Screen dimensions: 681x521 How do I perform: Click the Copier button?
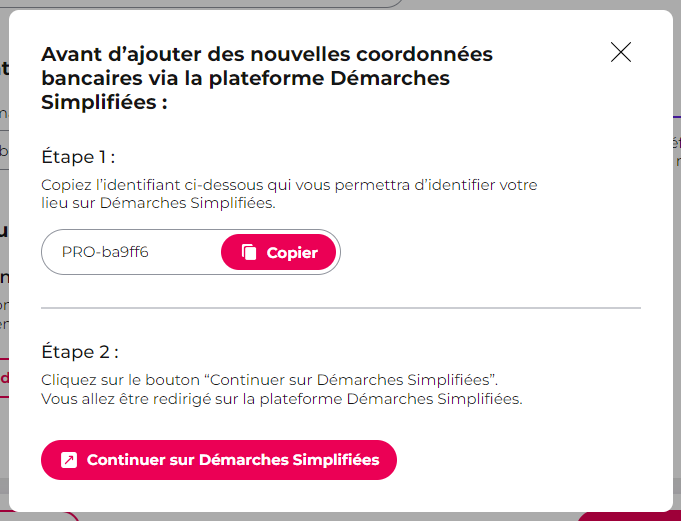pos(278,252)
